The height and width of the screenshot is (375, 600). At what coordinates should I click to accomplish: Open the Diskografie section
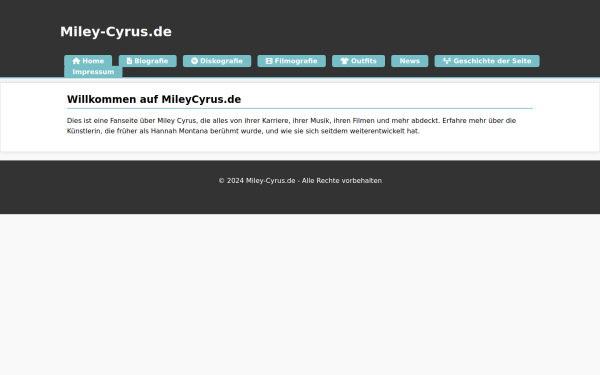(x=217, y=61)
